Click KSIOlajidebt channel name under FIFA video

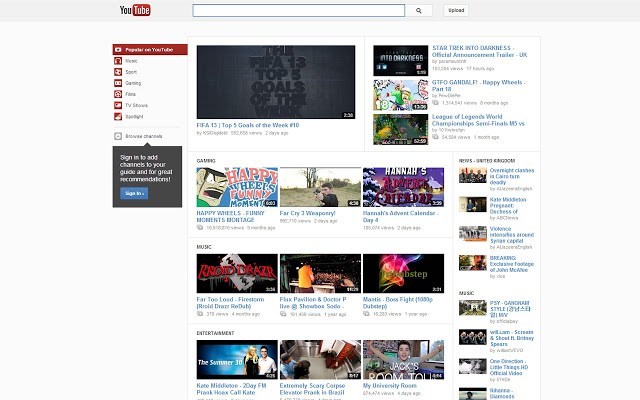point(215,133)
